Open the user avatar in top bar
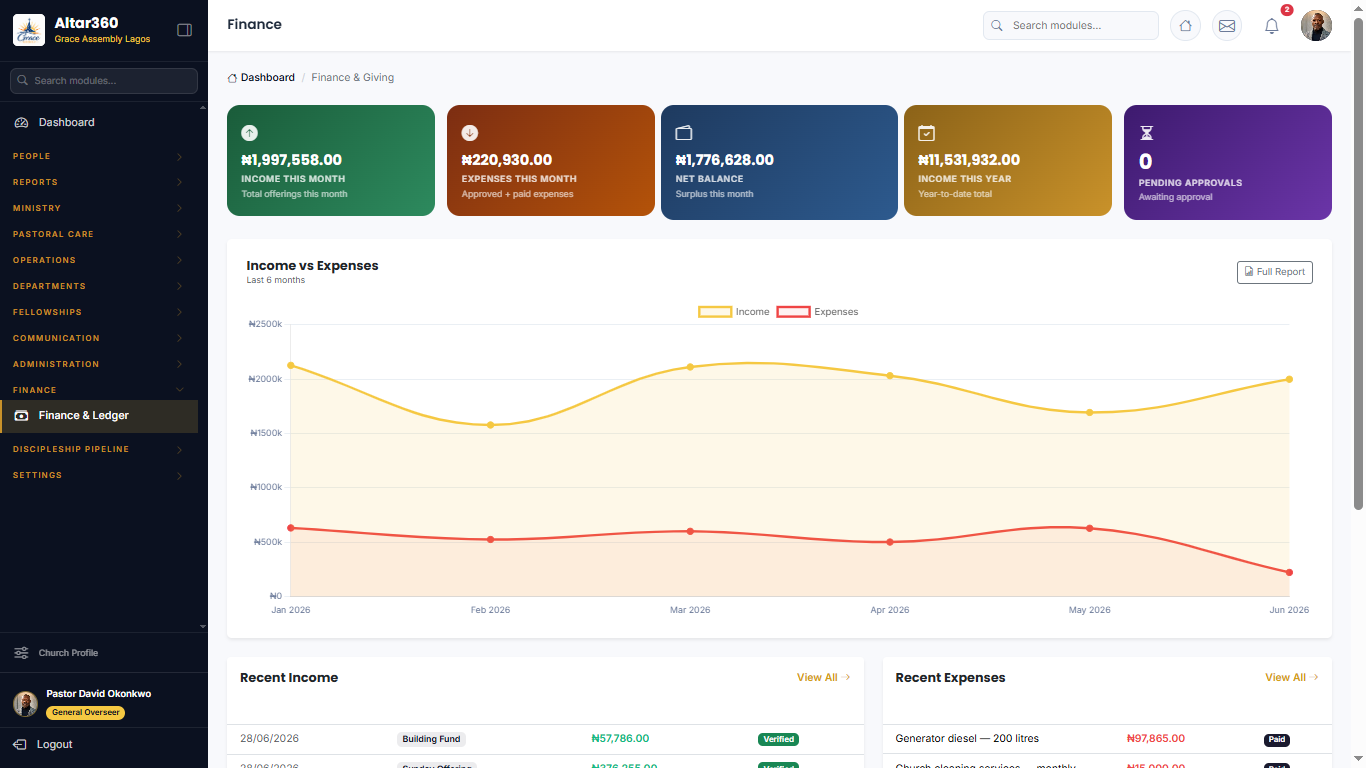This screenshot has width=1366, height=768. coord(1316,26)
